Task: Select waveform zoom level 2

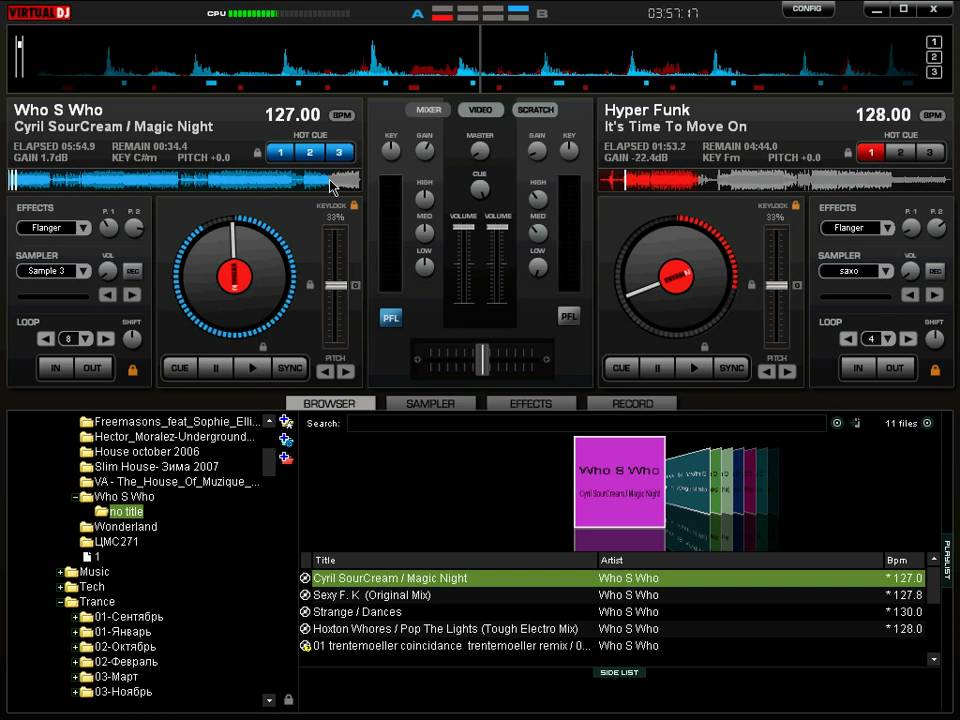Action: coord(934,57)
